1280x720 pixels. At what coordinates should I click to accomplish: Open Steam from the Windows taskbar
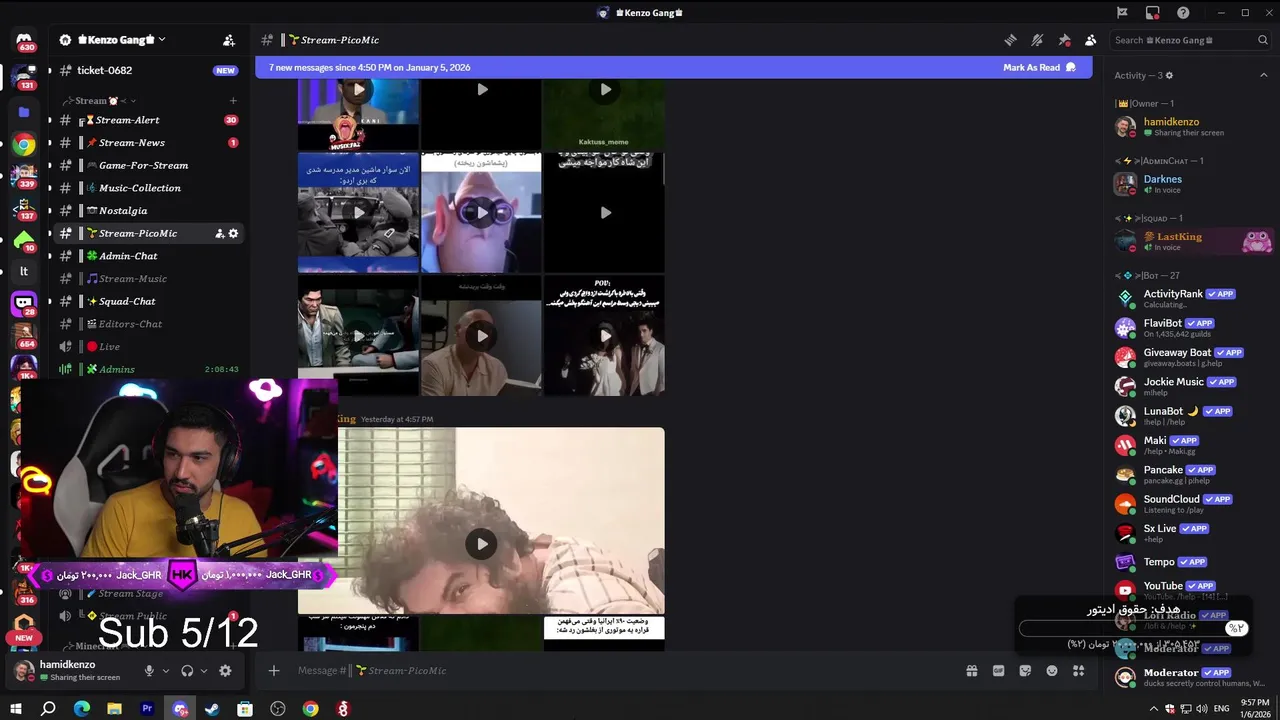pyautogui.click(x=212, y=709)
